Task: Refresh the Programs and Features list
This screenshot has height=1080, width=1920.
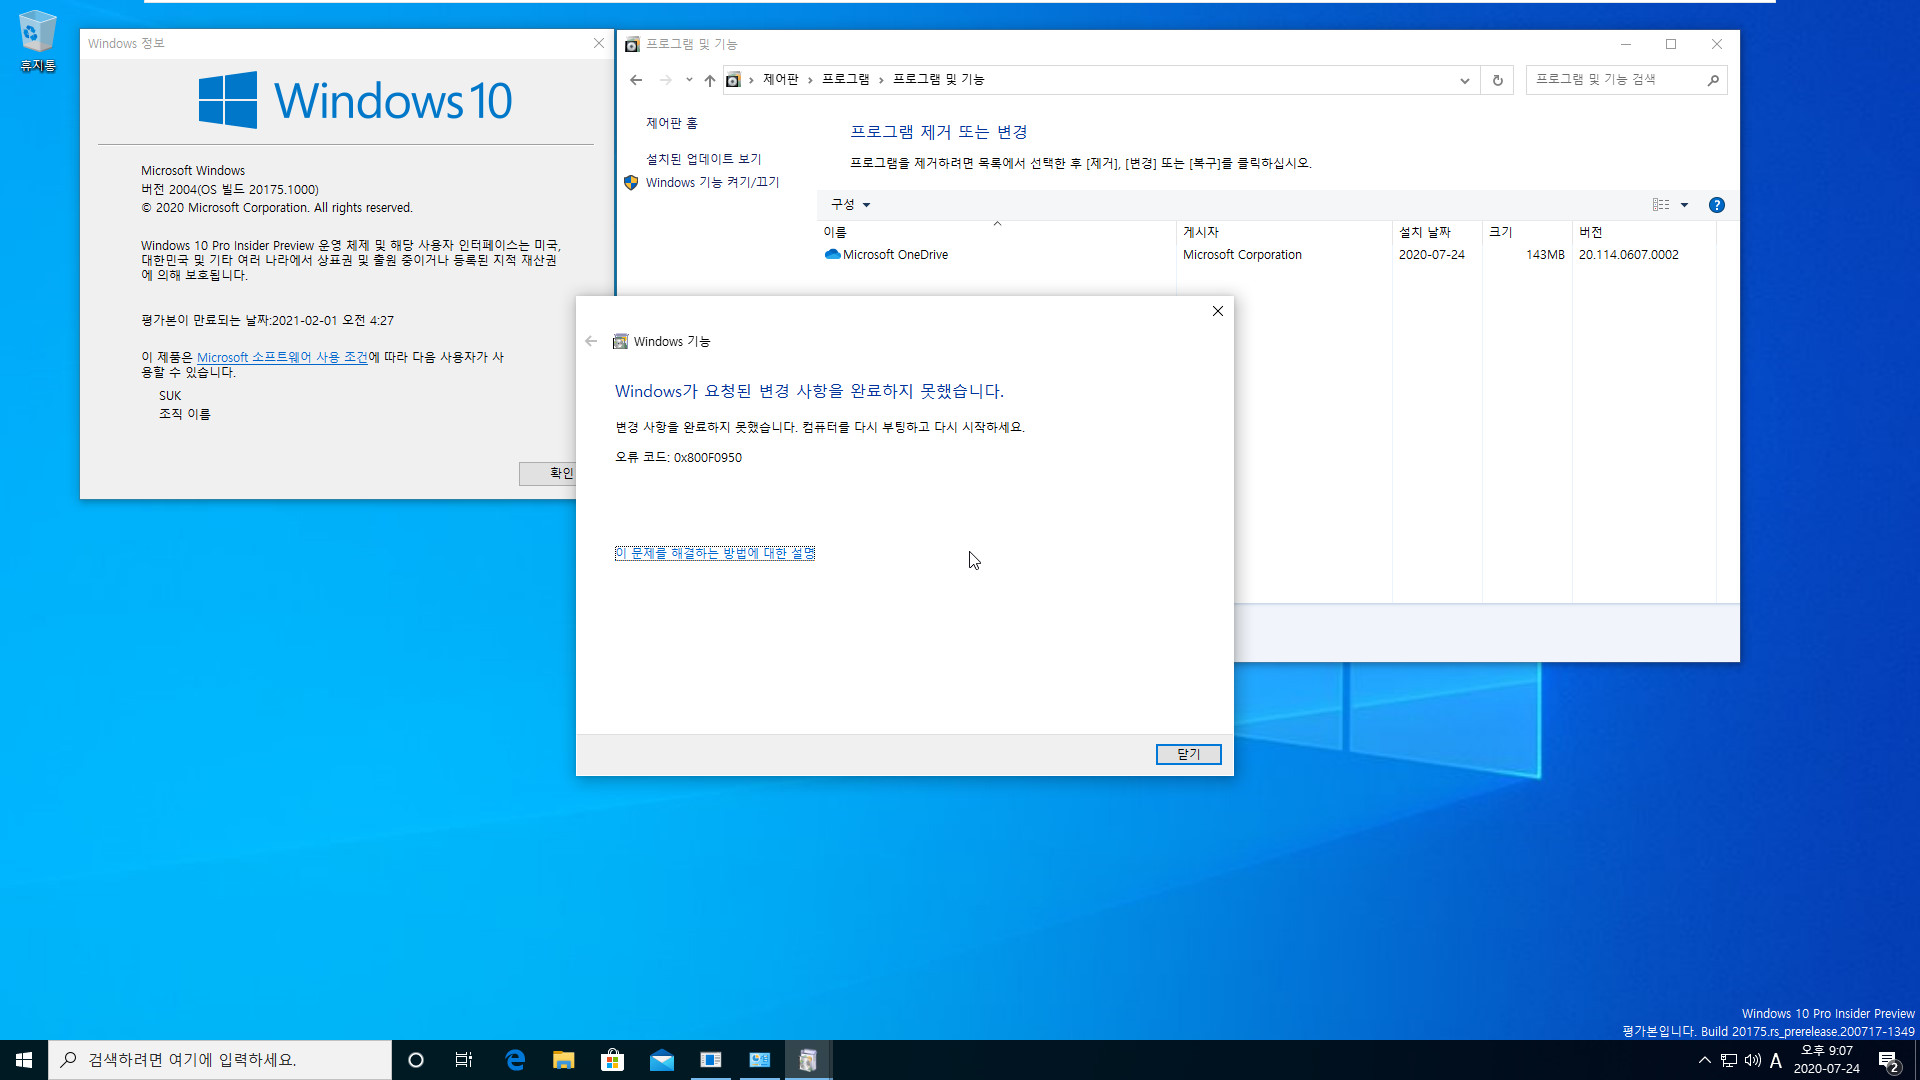Action: [1497, 80]
